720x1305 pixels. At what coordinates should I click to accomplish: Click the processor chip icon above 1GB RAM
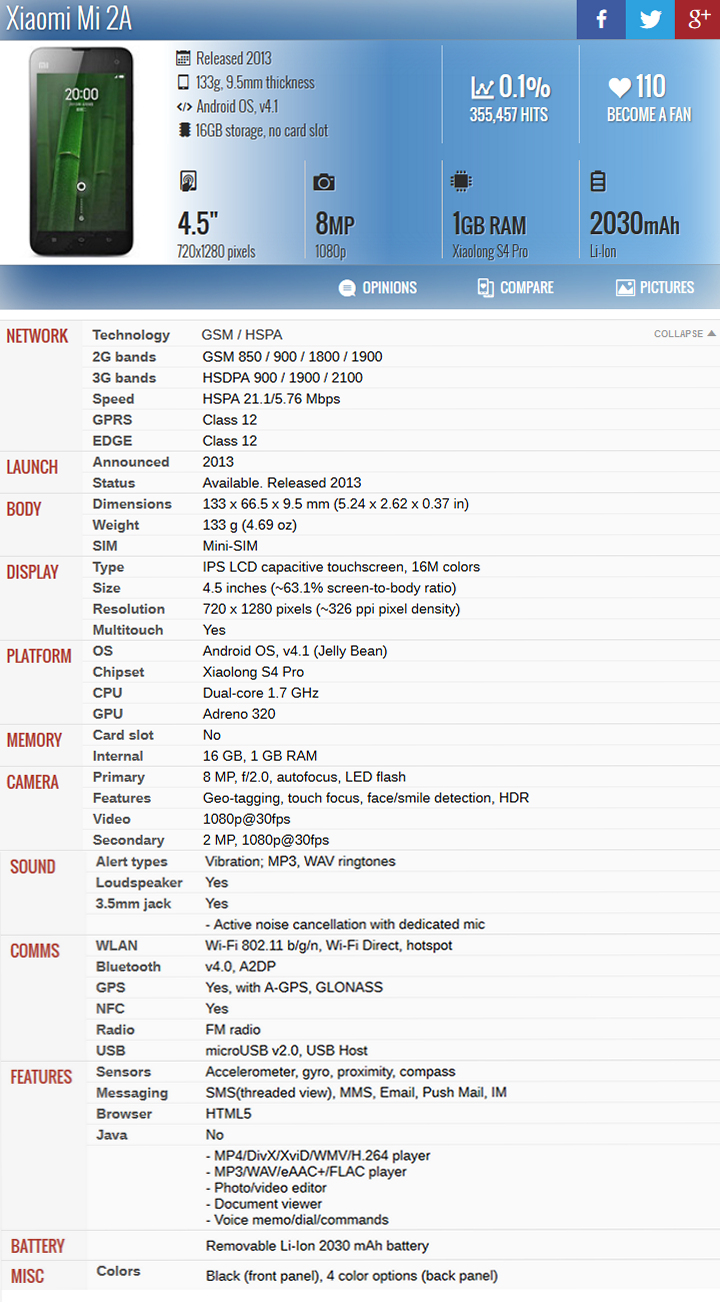[461, 181]
